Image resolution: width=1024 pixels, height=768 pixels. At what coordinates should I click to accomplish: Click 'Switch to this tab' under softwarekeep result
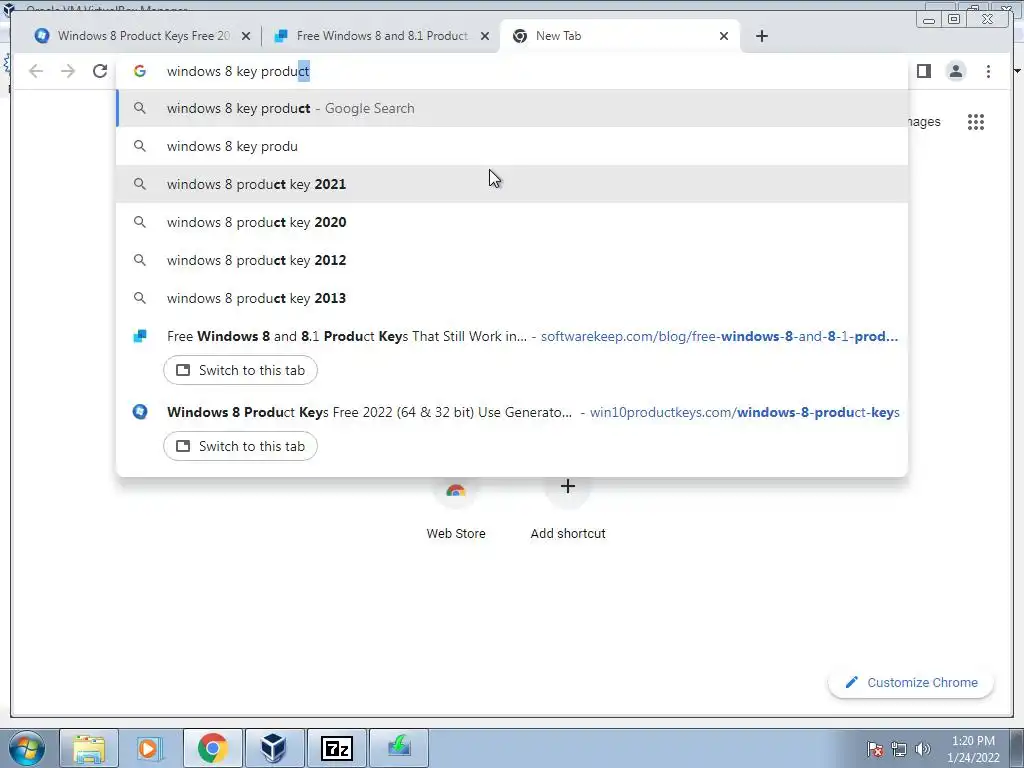point(240,370)
